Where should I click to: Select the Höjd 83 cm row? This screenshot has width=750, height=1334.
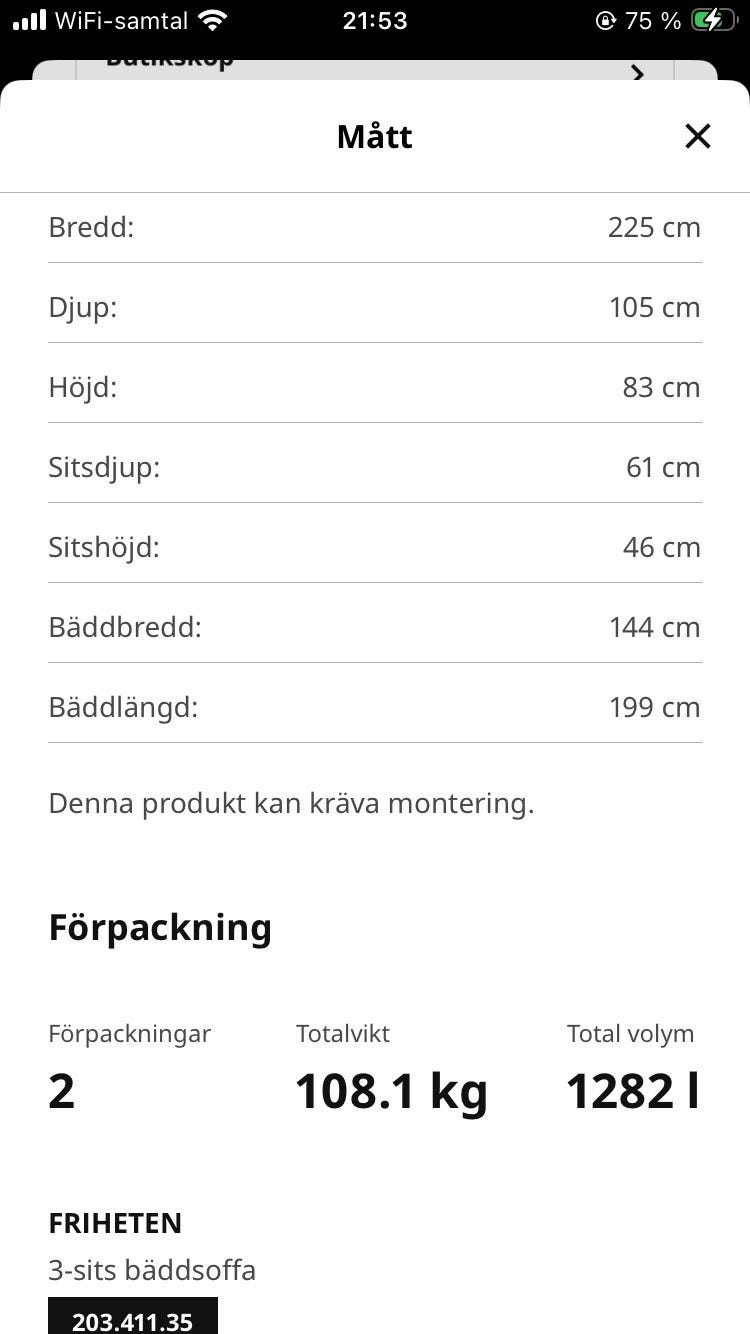point(375,388)
